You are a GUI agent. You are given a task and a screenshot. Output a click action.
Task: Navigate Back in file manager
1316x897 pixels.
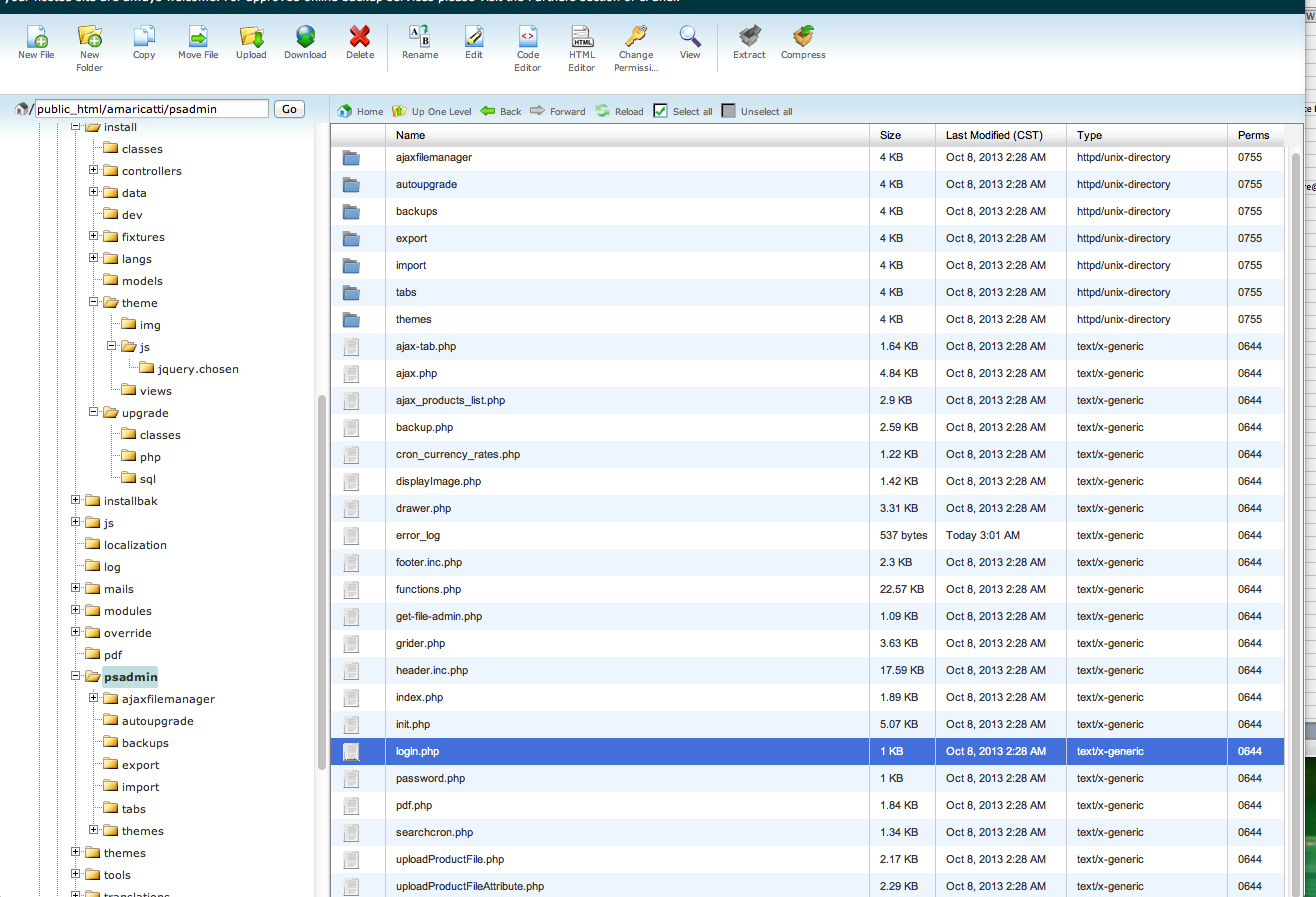pyautogui.click(x=501, y=111)
